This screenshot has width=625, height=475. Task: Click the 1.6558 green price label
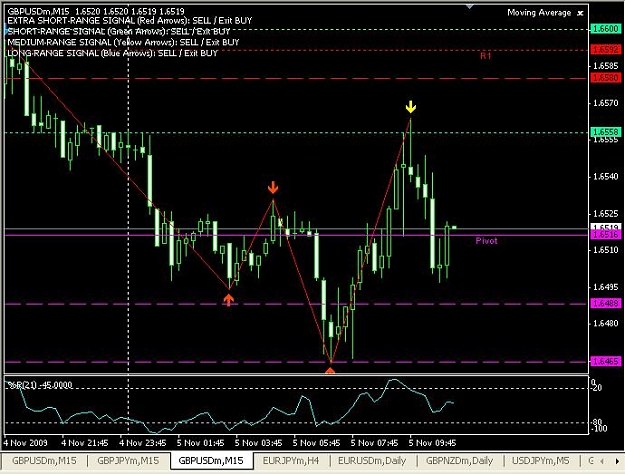(605, 132)
